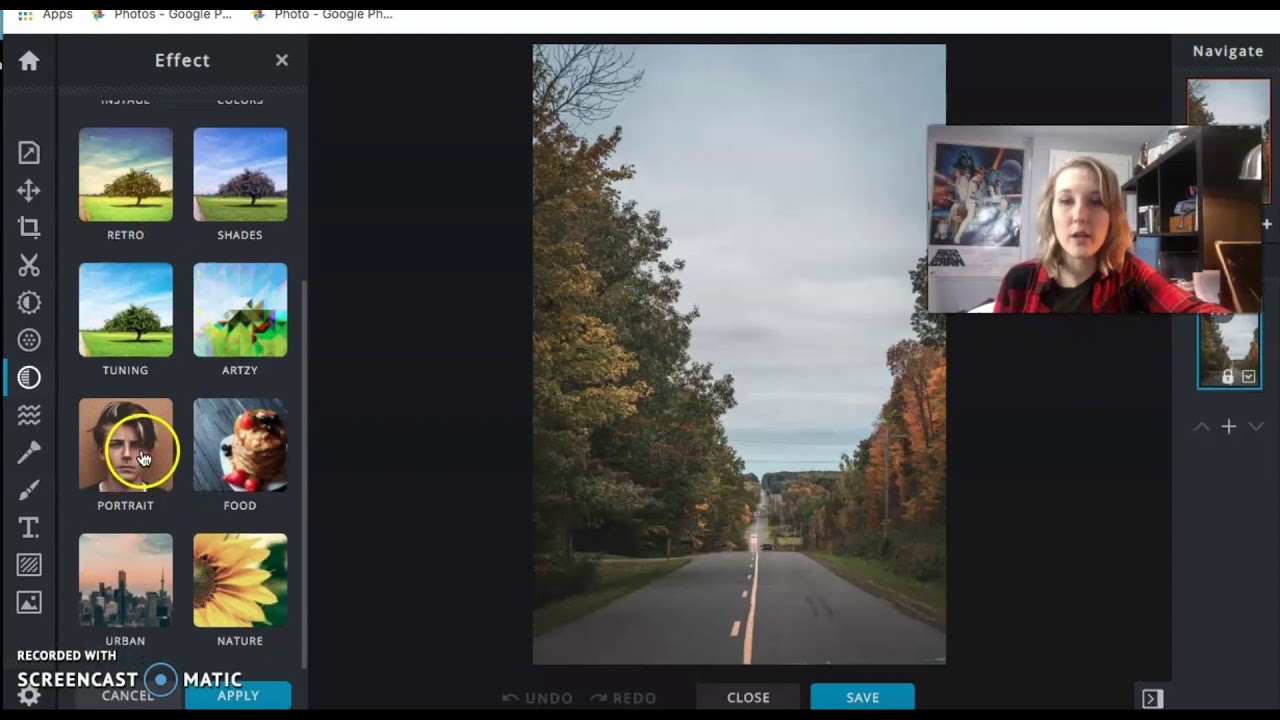Click the road photo canvas

(x=738, y=354)
